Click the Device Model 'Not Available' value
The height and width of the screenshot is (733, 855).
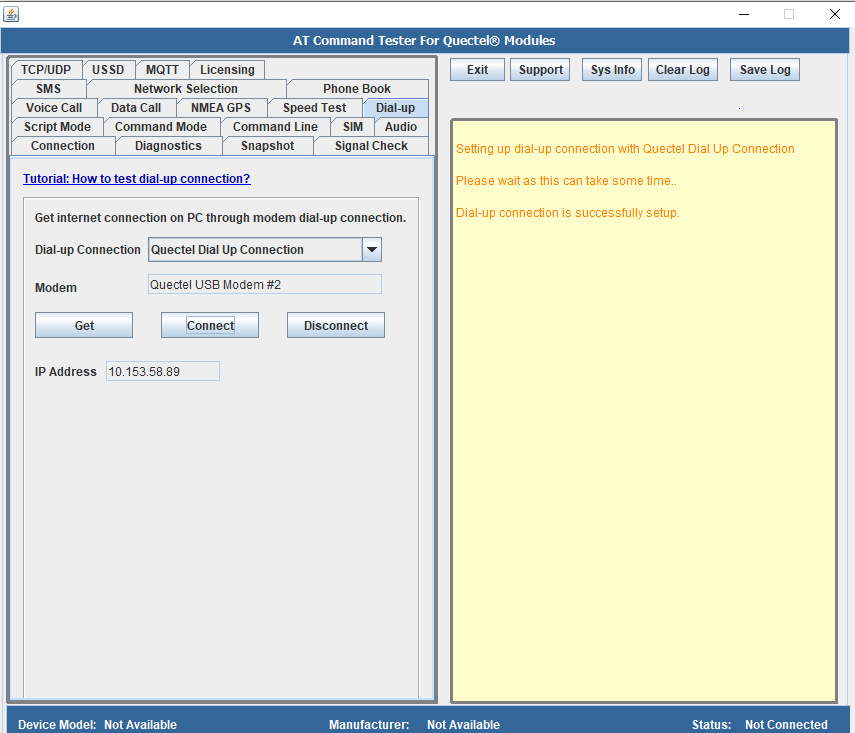pos(141,725)
